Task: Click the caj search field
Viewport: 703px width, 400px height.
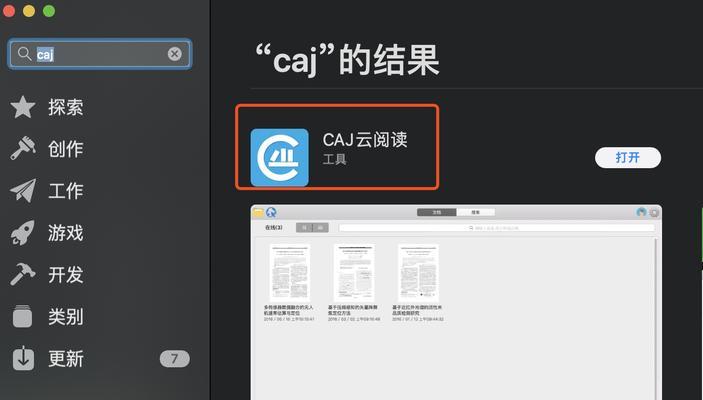Action: point(100,54)
